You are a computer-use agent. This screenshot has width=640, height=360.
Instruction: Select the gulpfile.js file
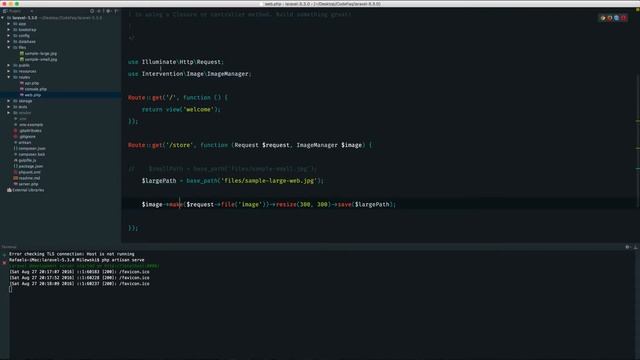[27, 160]
